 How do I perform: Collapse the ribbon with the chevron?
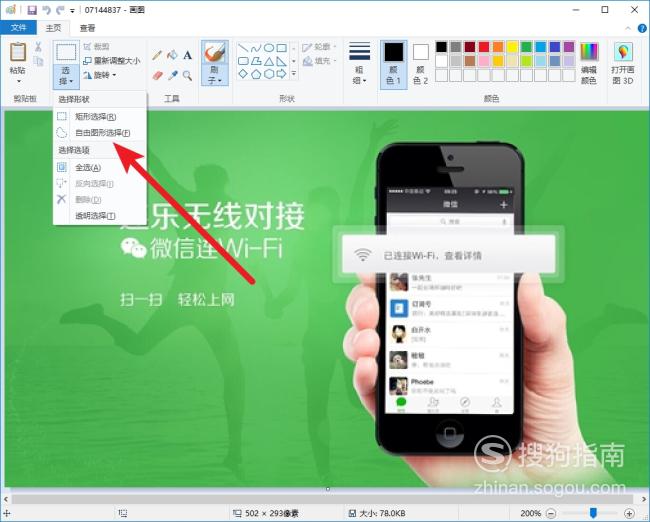pos(628,28)
